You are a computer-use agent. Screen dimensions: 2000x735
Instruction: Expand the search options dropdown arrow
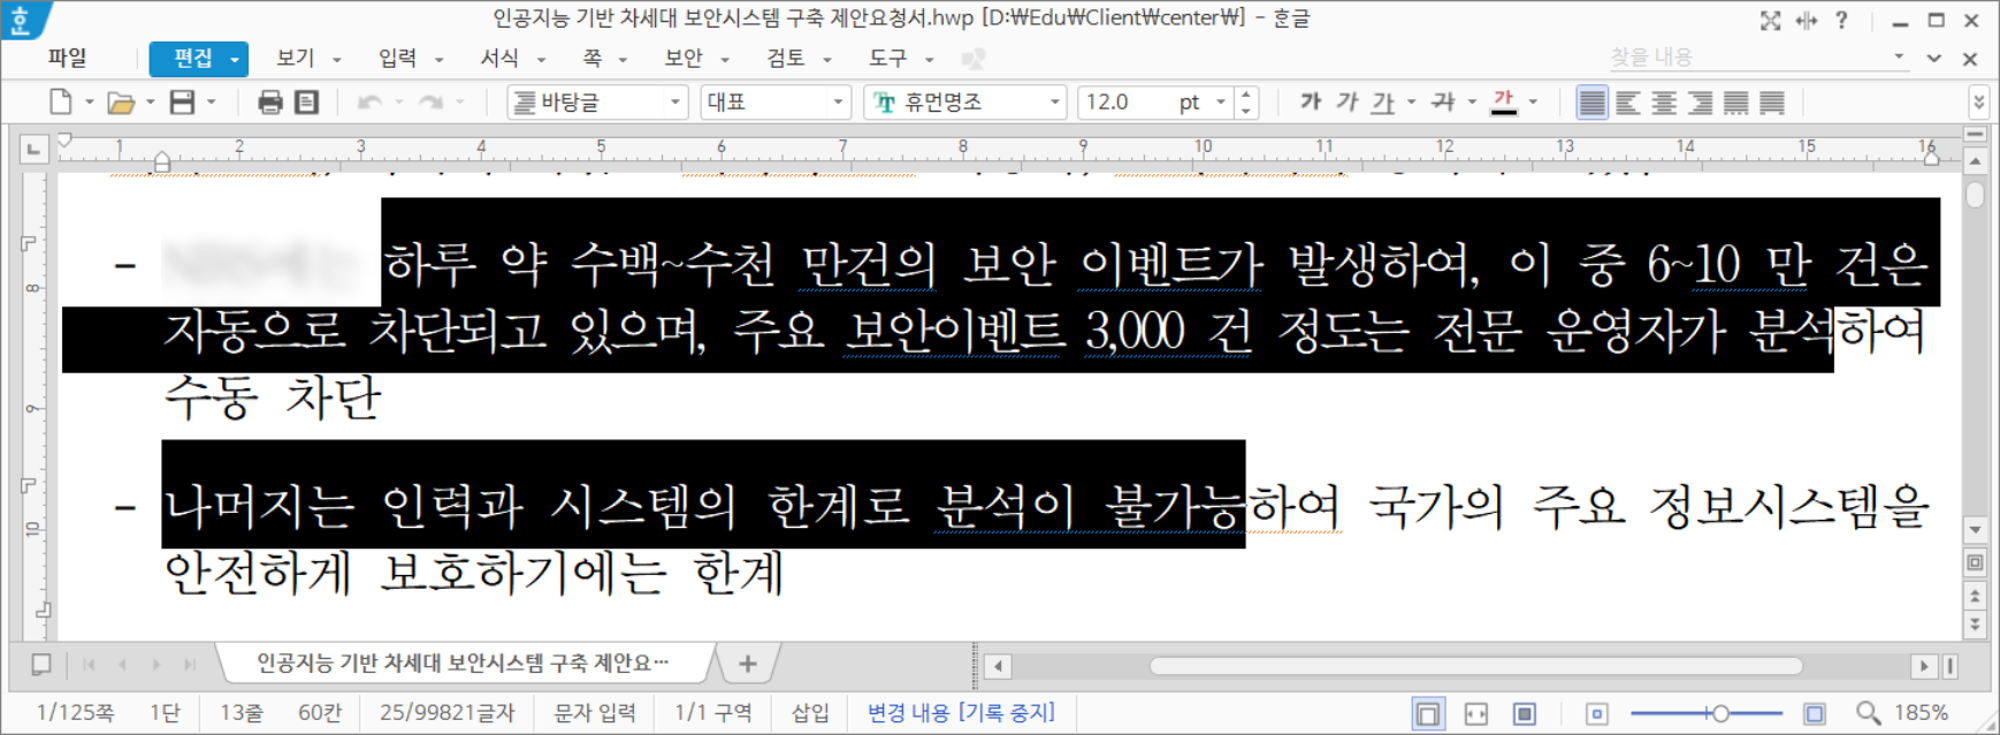coord(1899,58)
